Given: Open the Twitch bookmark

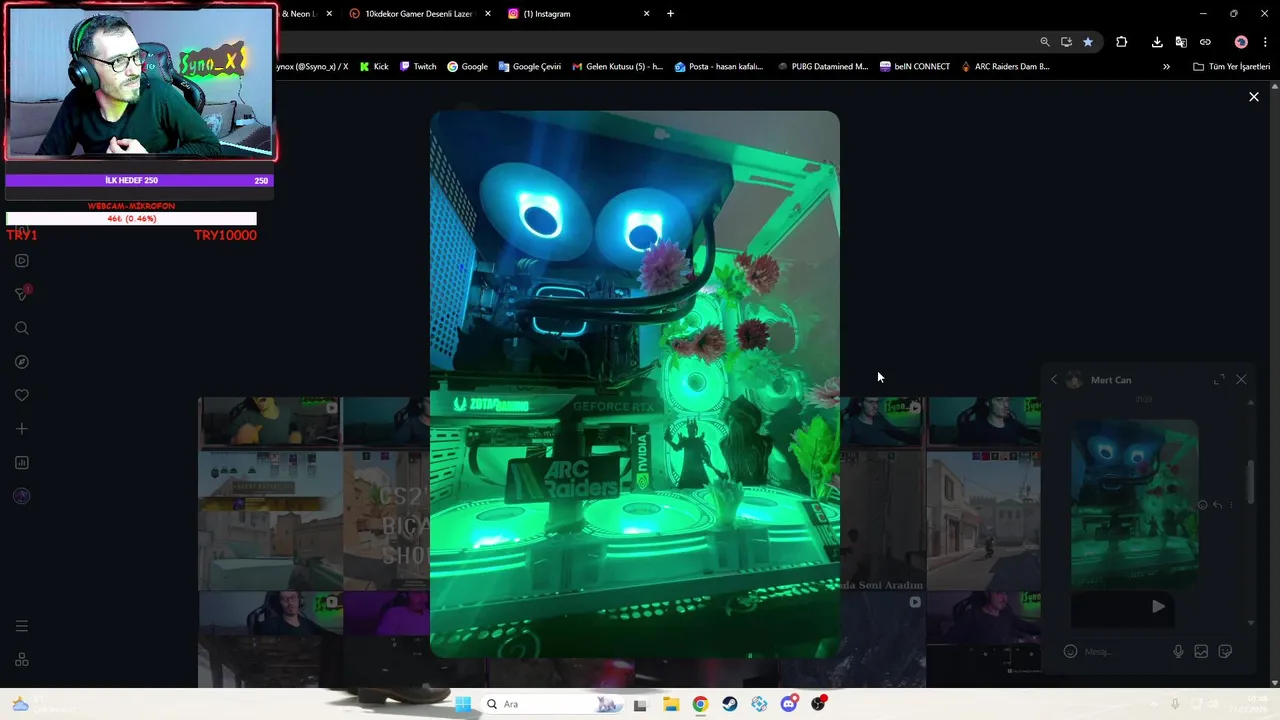Looking at the screenshot, I should pos(418,67).
